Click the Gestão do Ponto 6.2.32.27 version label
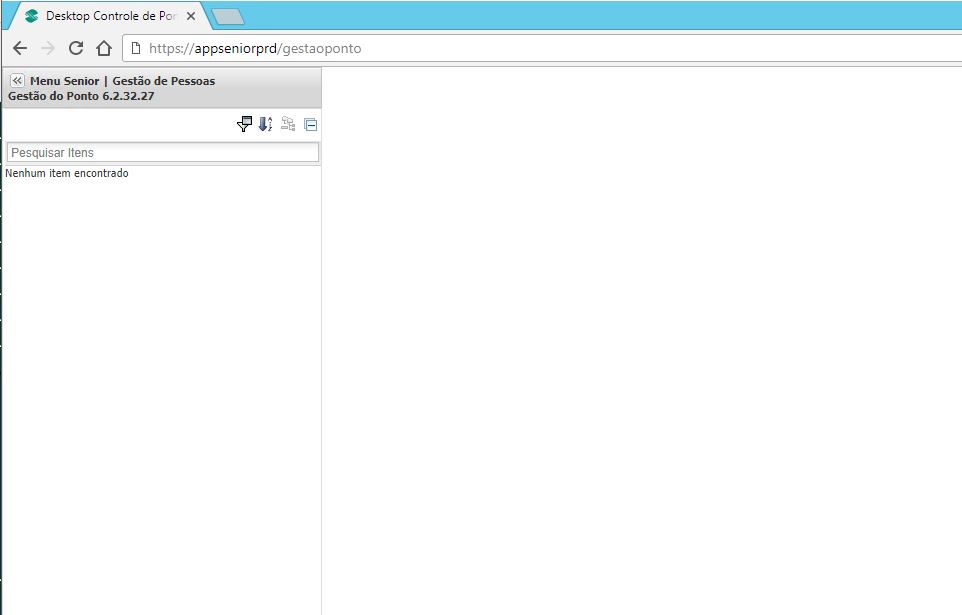 coord(81,96)
